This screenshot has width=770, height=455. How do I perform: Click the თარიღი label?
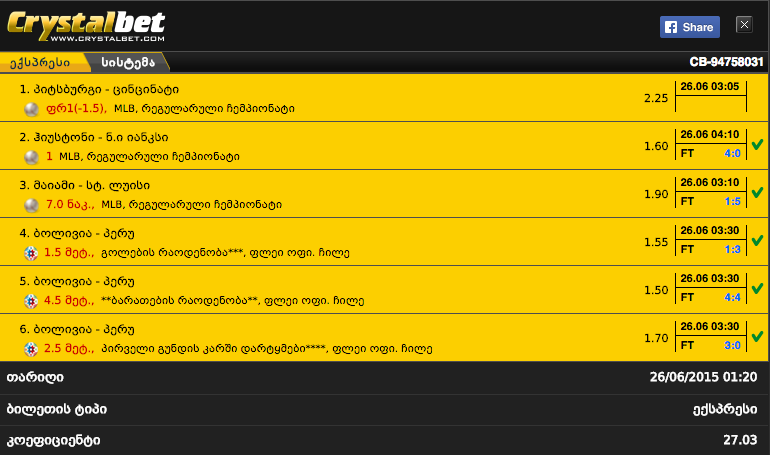tap(35, 377)
